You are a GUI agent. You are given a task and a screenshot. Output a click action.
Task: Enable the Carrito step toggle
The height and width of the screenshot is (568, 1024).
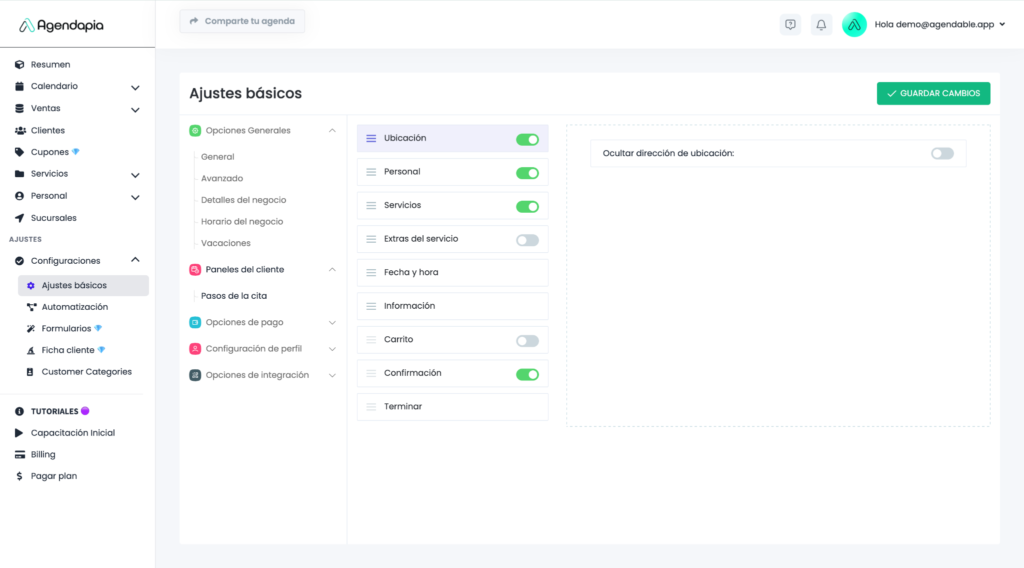[527, 341]
